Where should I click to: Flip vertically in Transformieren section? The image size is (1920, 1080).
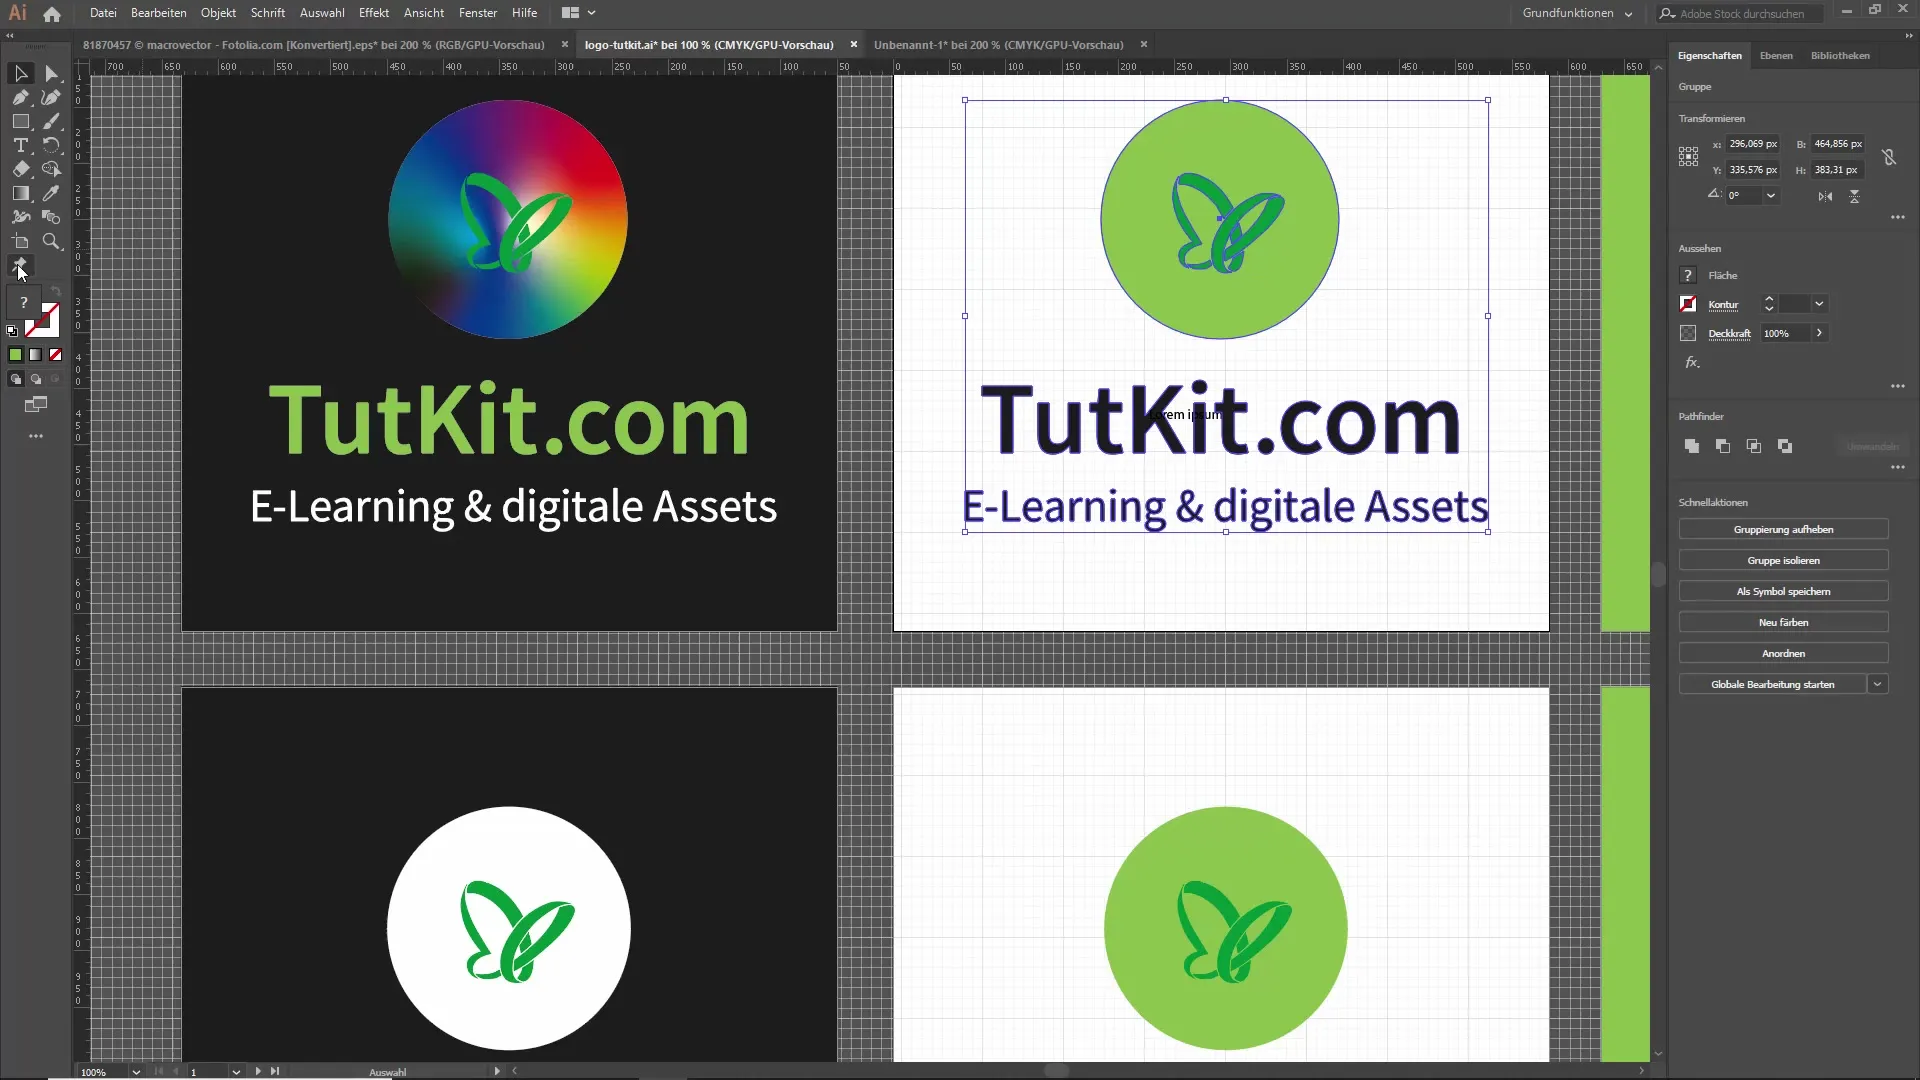(x=1854, y=196)
